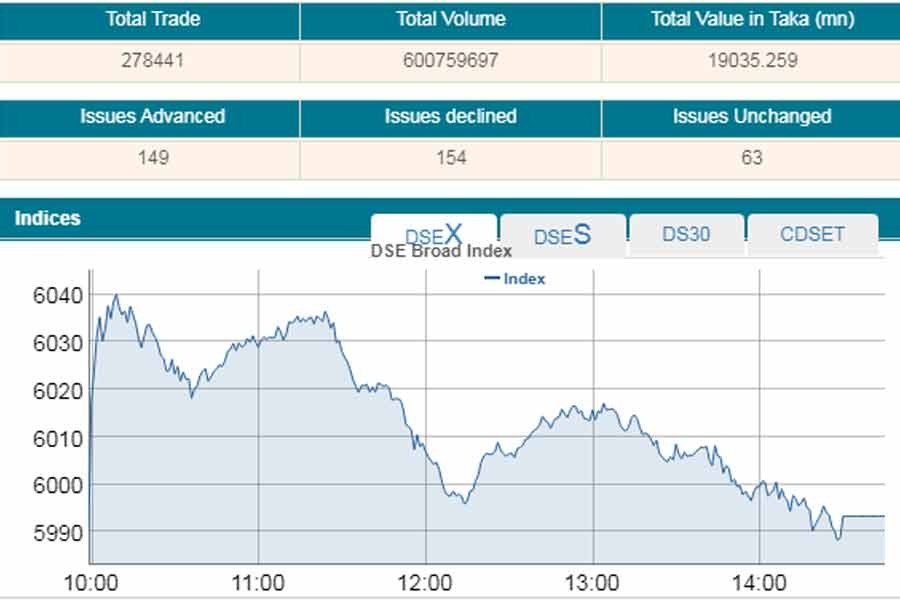
Task: Open the DSES index tab
Action: coord(562,235)
